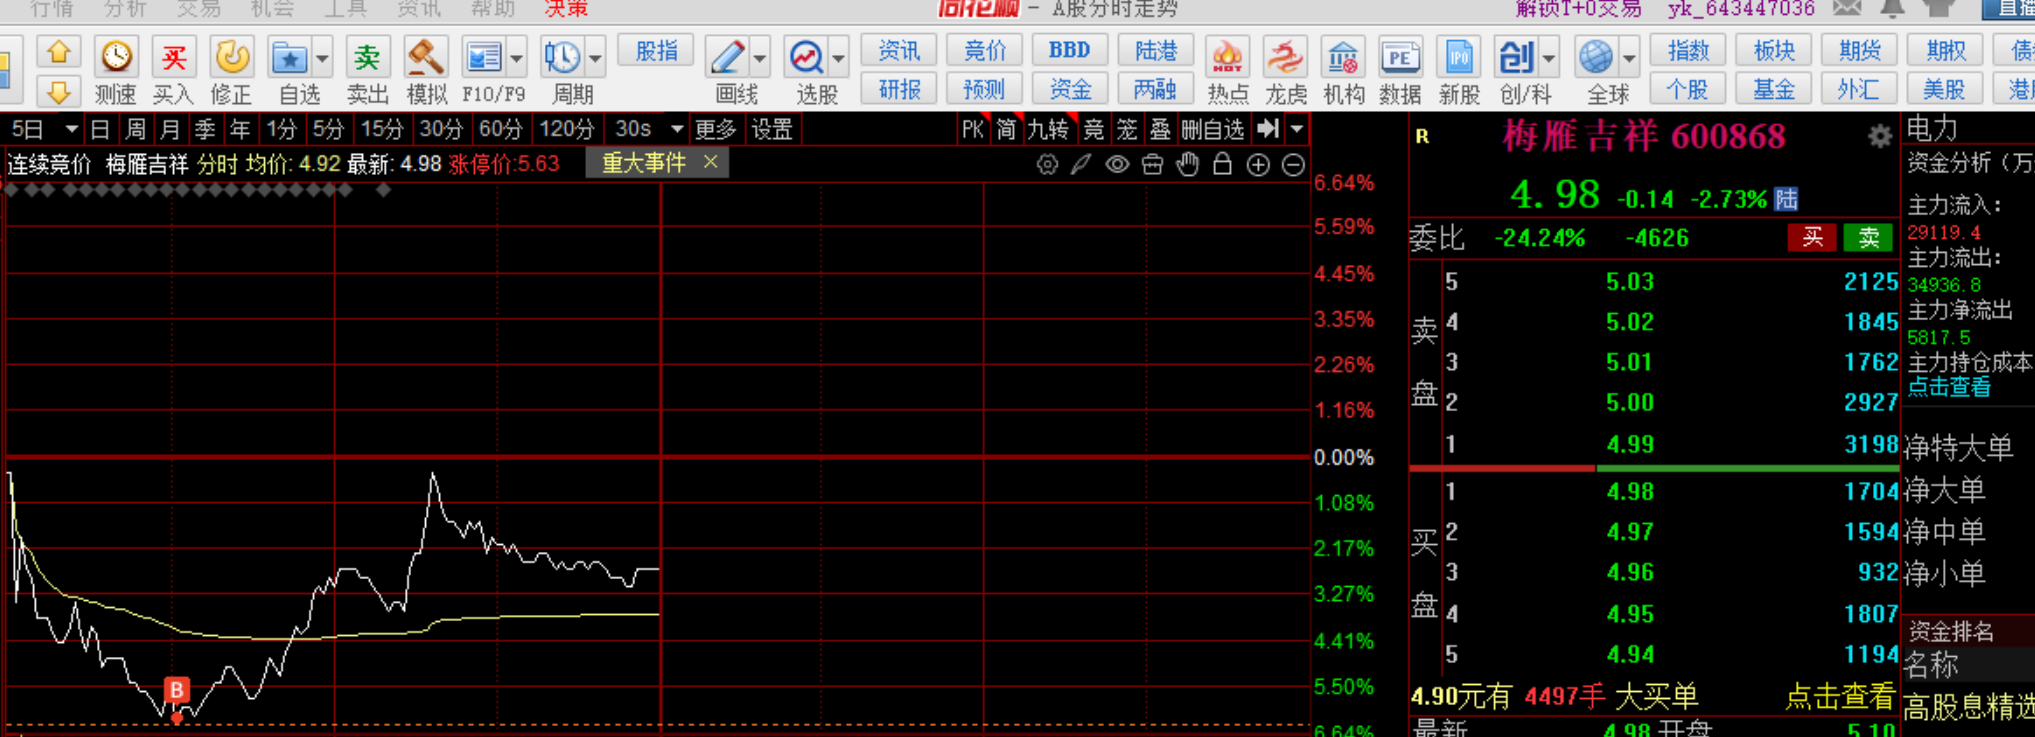The height and width of the screenshot is (737, 2035).
Task: Switch to the 60分 chart tab
Action: (x=500, y=130)
